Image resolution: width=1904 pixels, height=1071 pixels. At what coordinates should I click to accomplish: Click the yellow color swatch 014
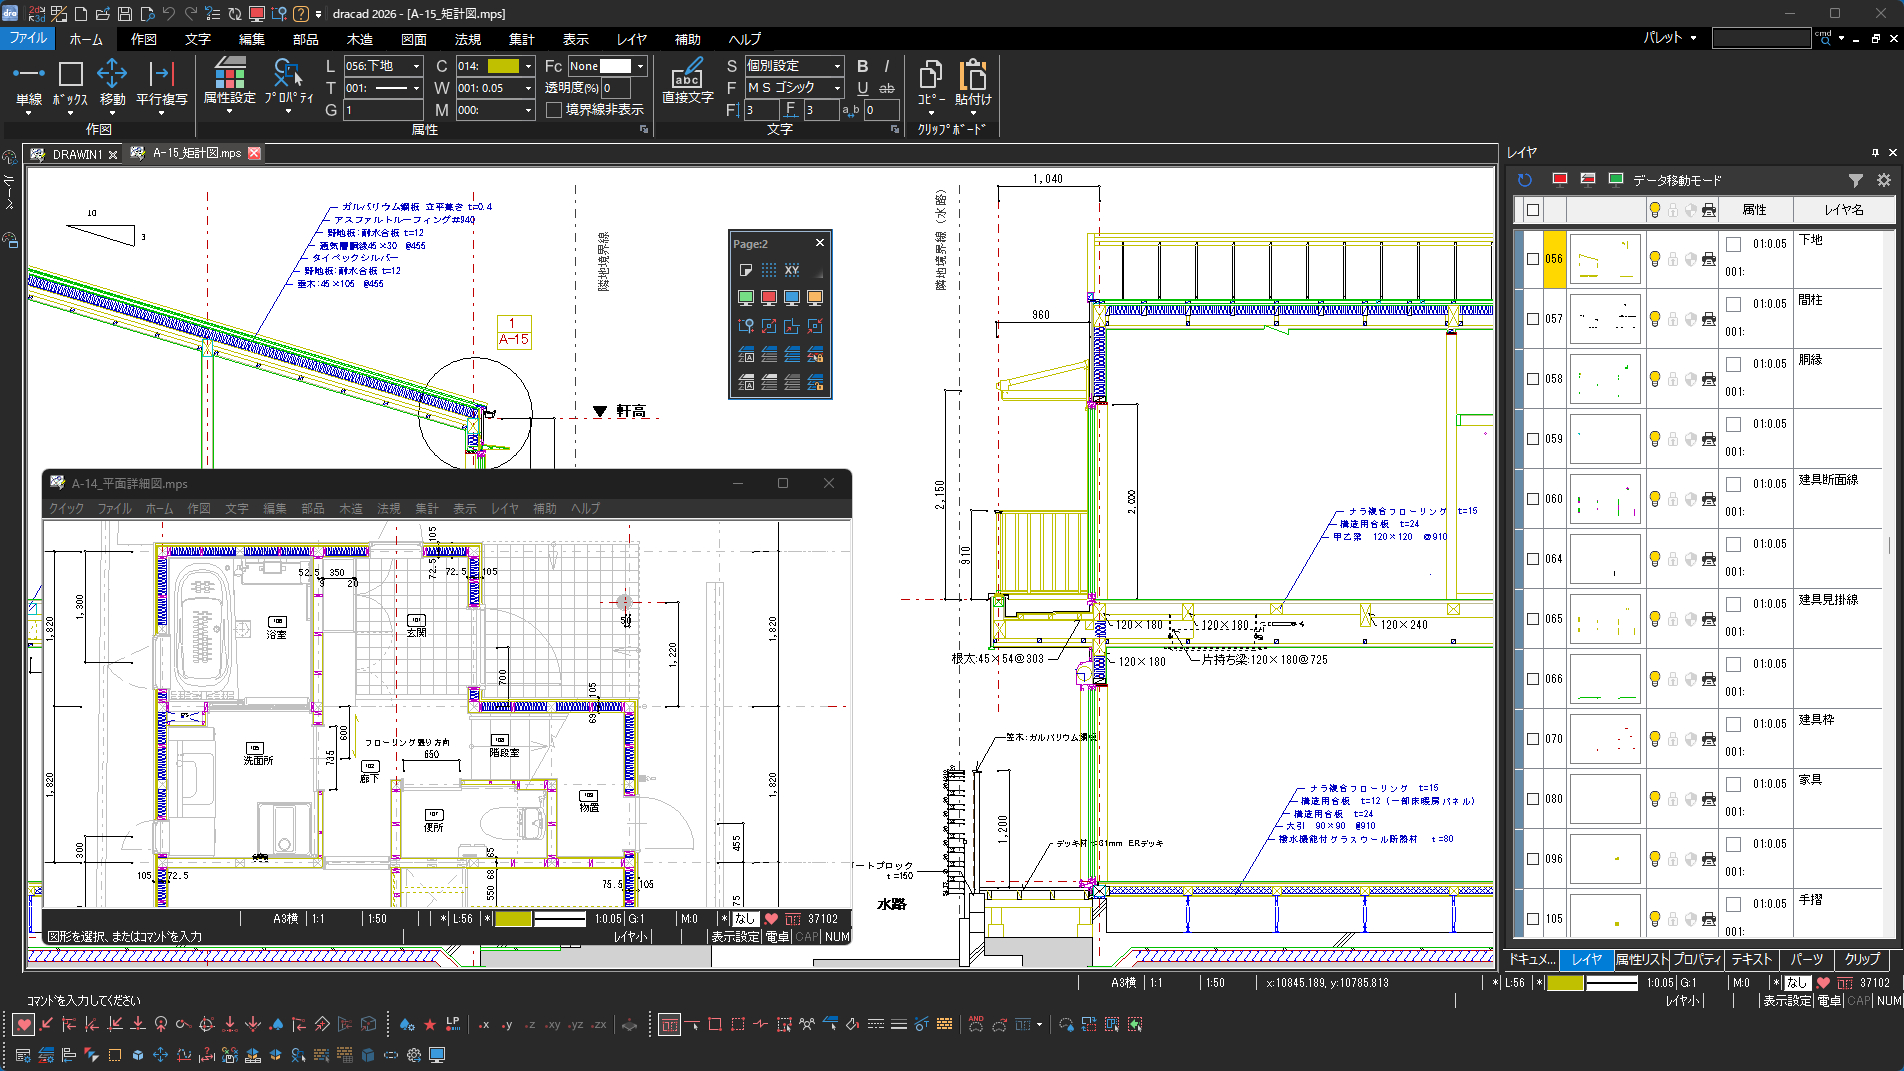click(x=503, y=66)
